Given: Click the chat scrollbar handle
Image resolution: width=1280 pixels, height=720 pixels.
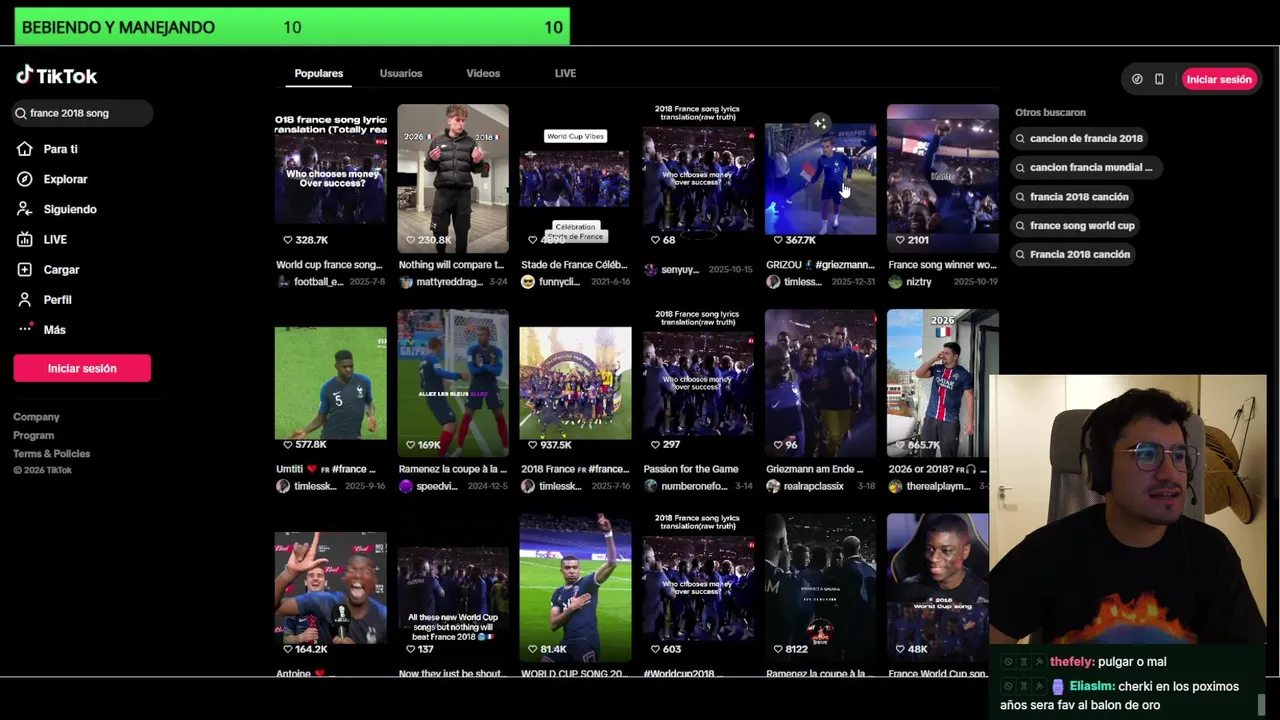Looking at the screenshot, I should pyautogui.click(x=1262, y=706).
